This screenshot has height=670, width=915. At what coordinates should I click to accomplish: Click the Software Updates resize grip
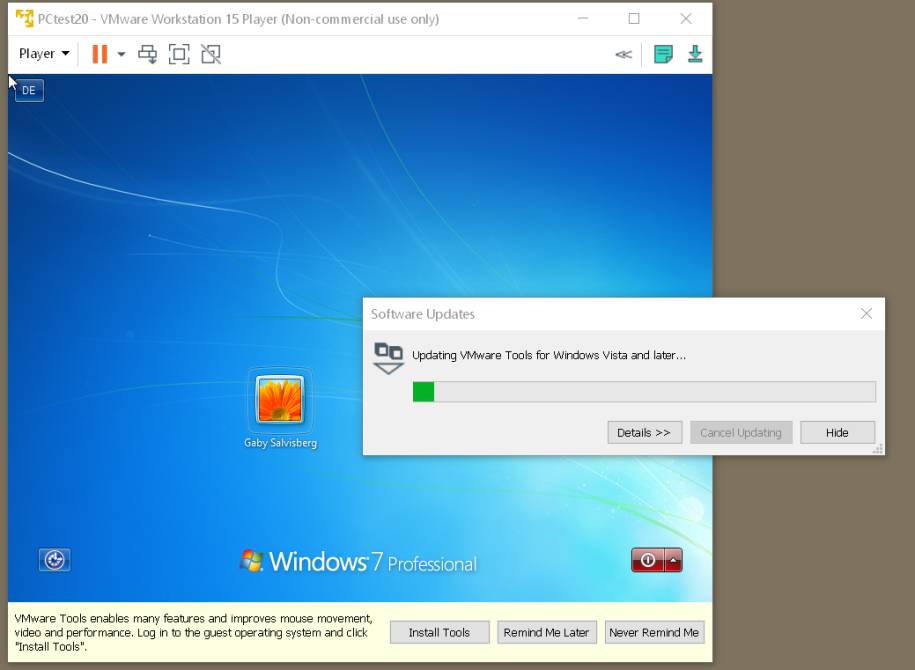[878, 449]
